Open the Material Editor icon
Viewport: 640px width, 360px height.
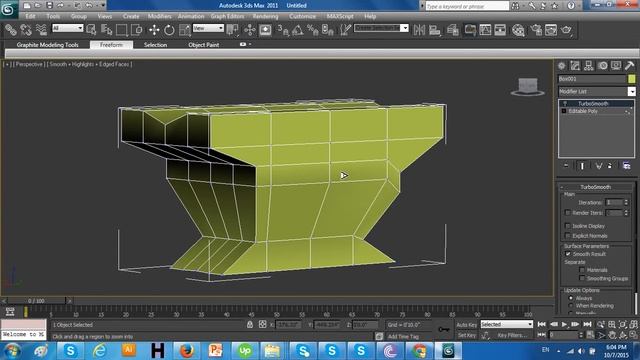click(518, 30)
